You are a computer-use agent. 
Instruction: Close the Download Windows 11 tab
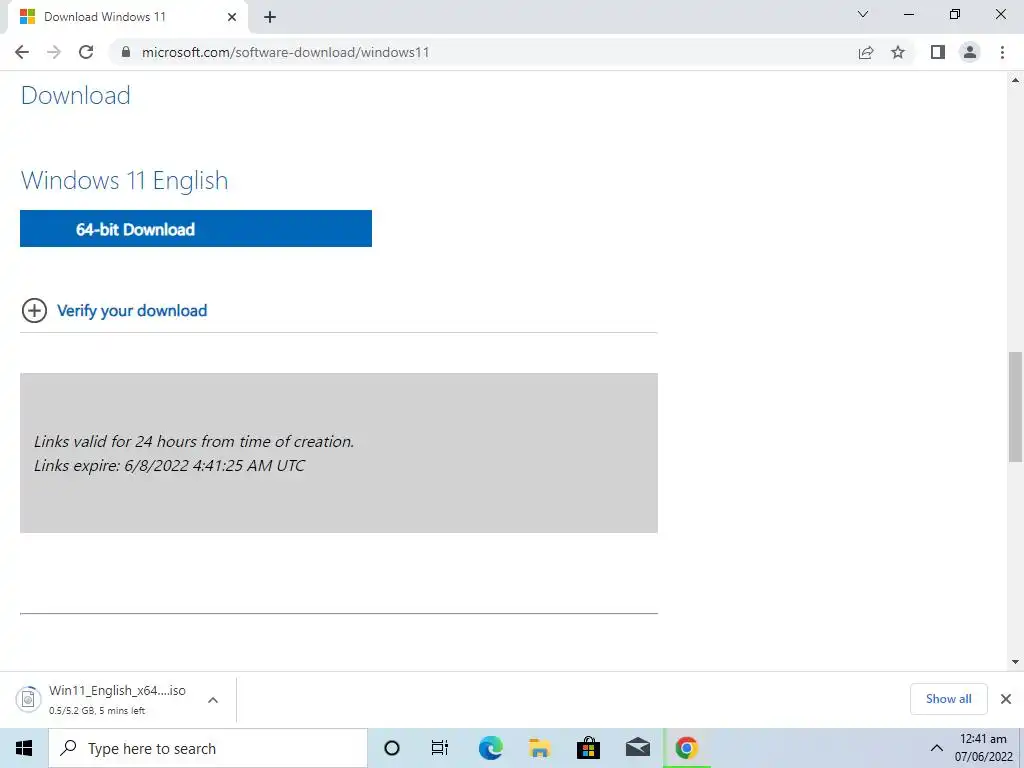point(232,17)
